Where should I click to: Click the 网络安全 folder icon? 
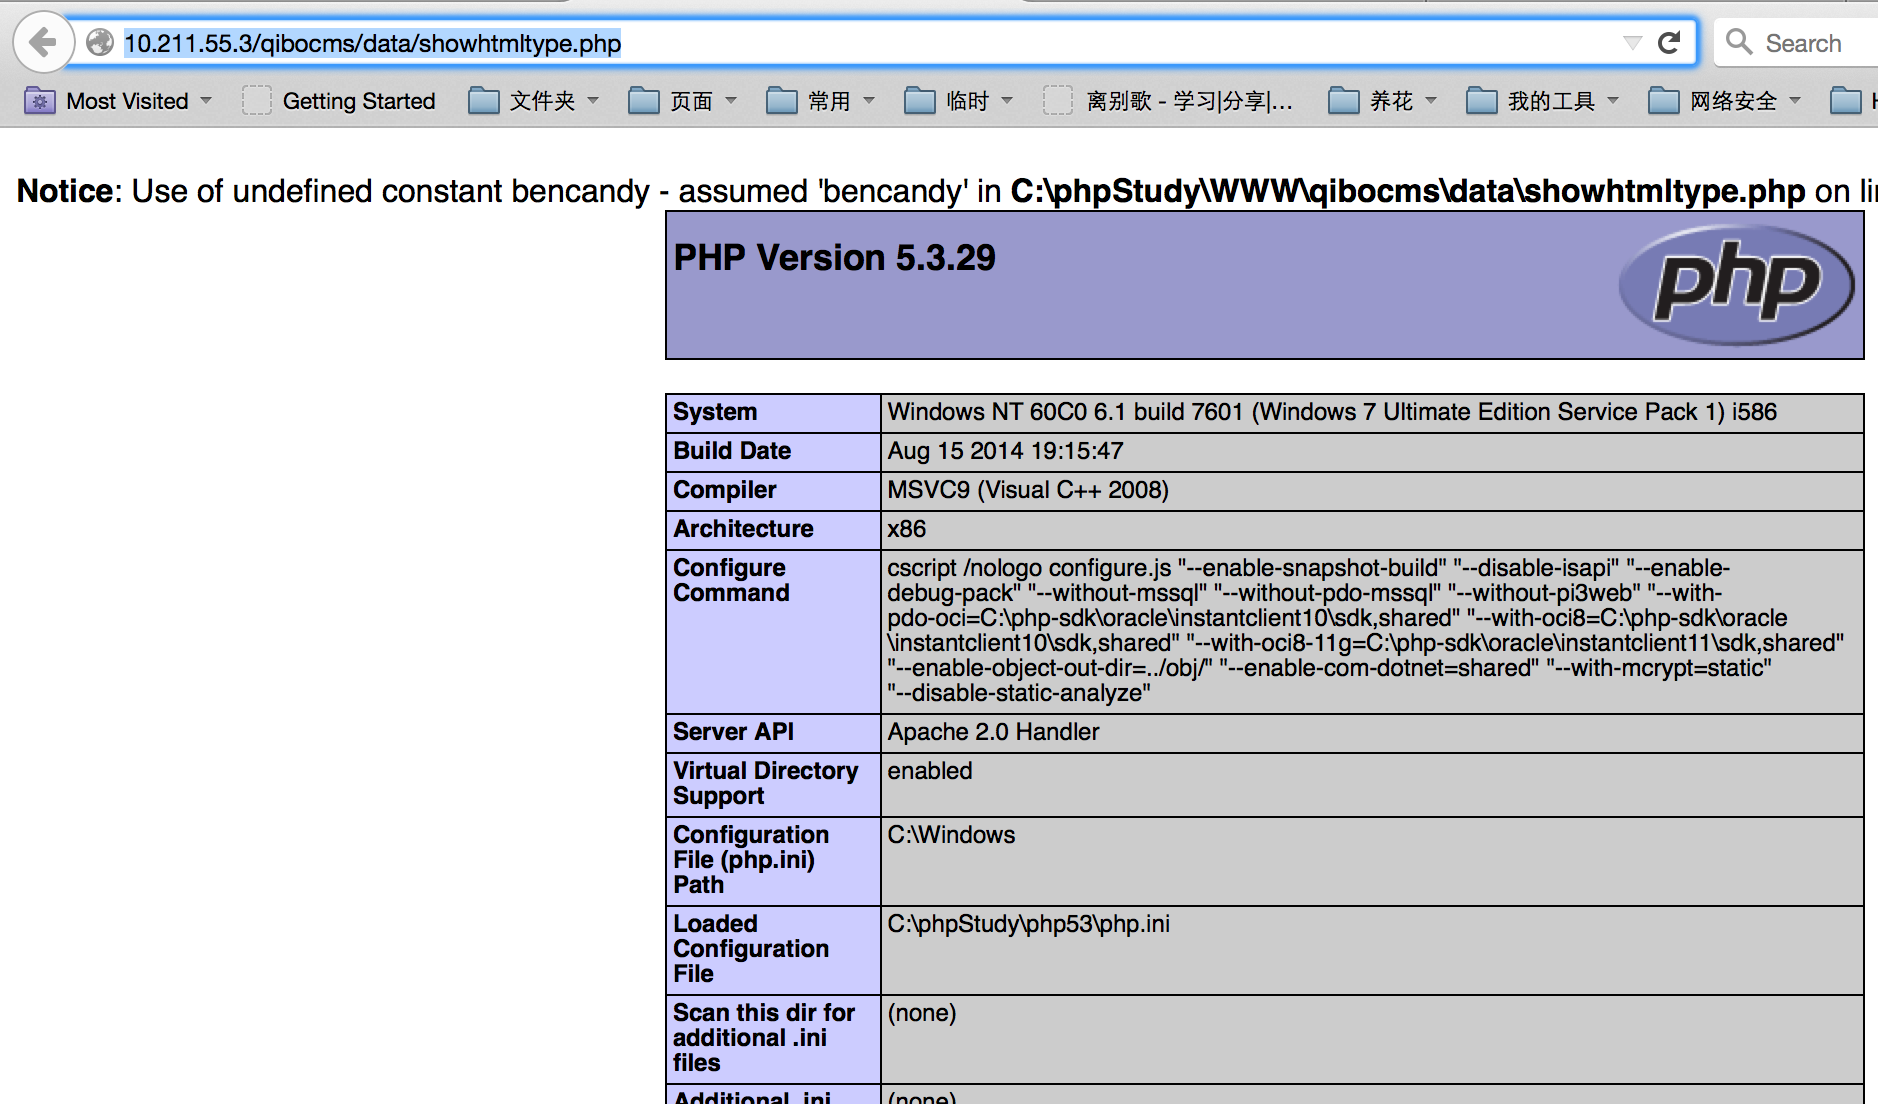(1663, 101)
